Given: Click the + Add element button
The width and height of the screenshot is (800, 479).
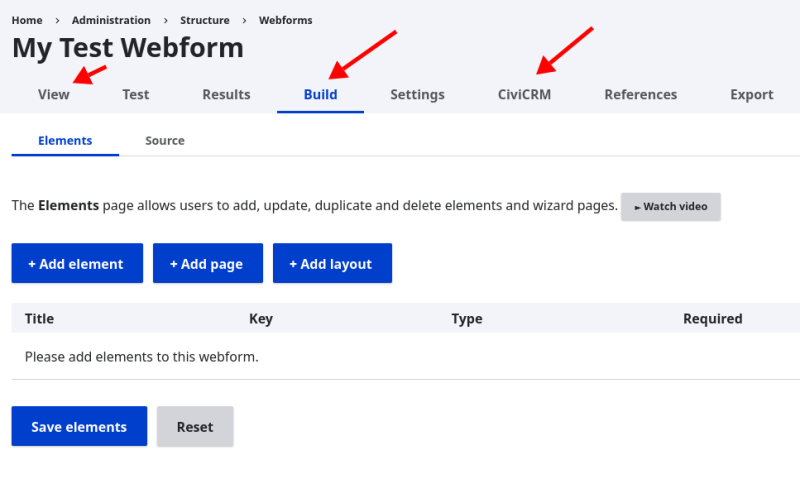Looking at the screenshot, I should (77, 263).
